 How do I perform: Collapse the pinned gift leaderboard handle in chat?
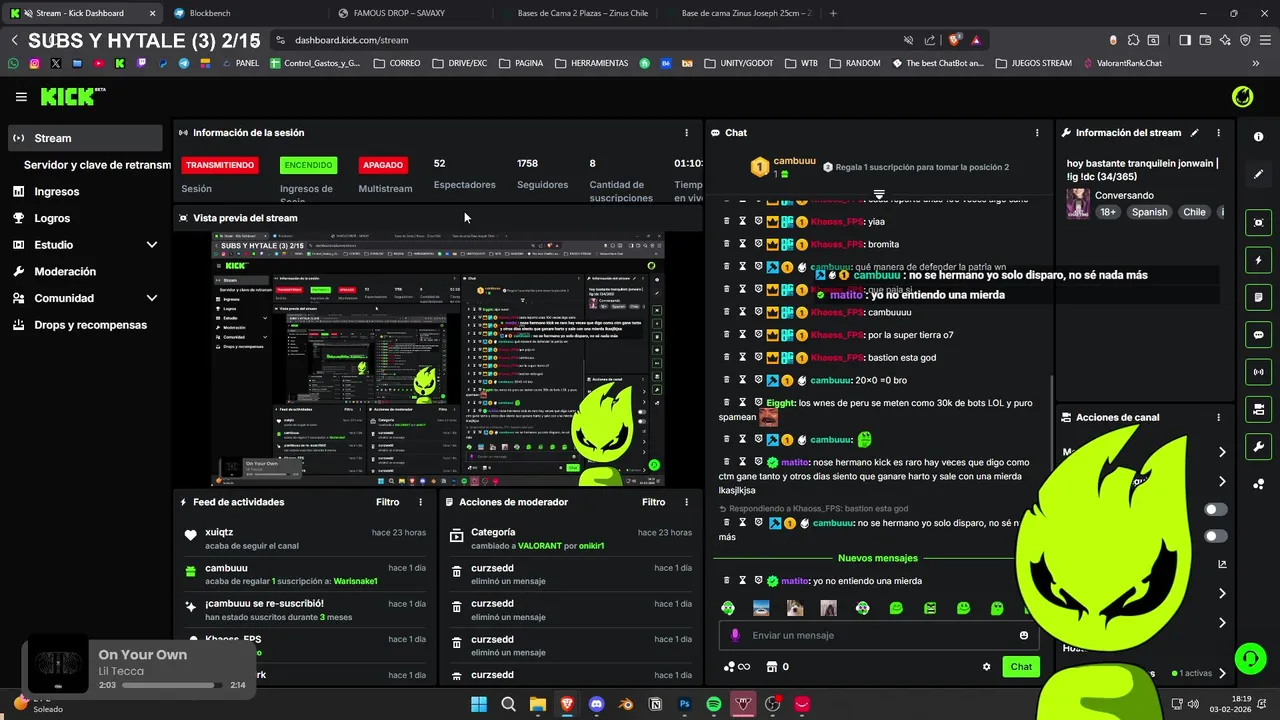pos(879,194)
